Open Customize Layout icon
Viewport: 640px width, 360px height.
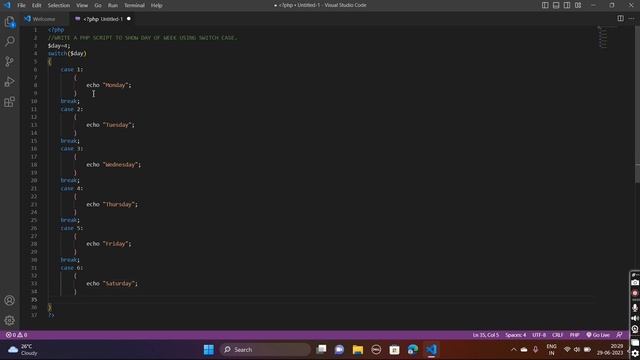pyautogui.click(x=578, y=5)
